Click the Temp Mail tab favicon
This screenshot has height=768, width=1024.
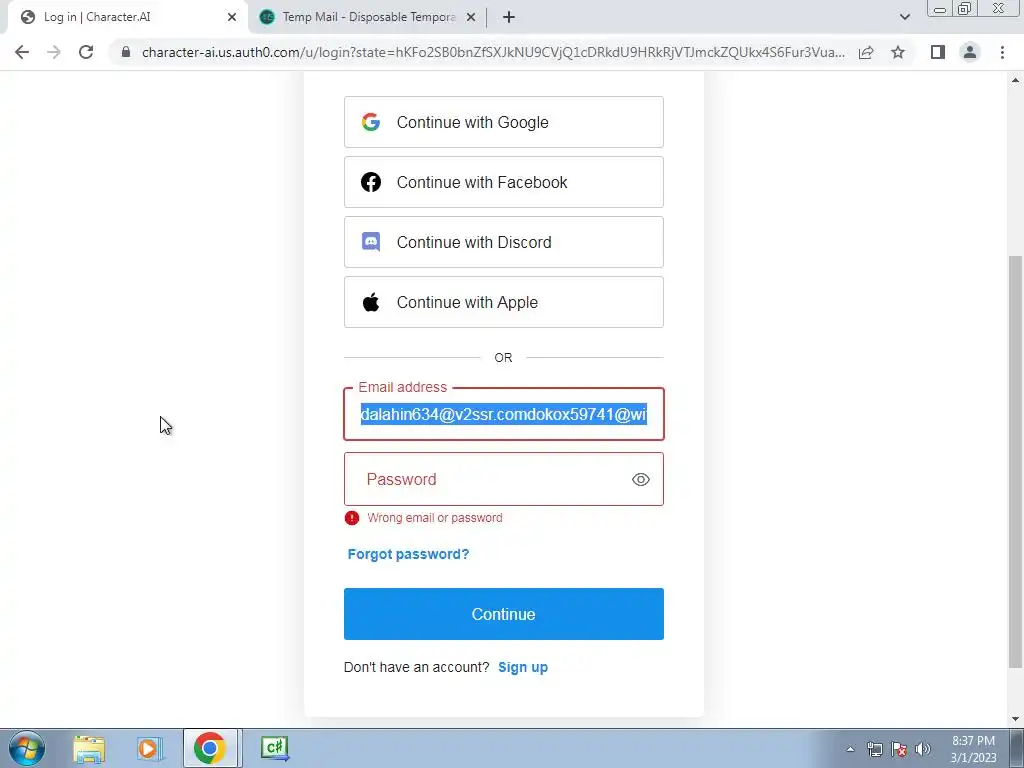(x=267, y=17)
